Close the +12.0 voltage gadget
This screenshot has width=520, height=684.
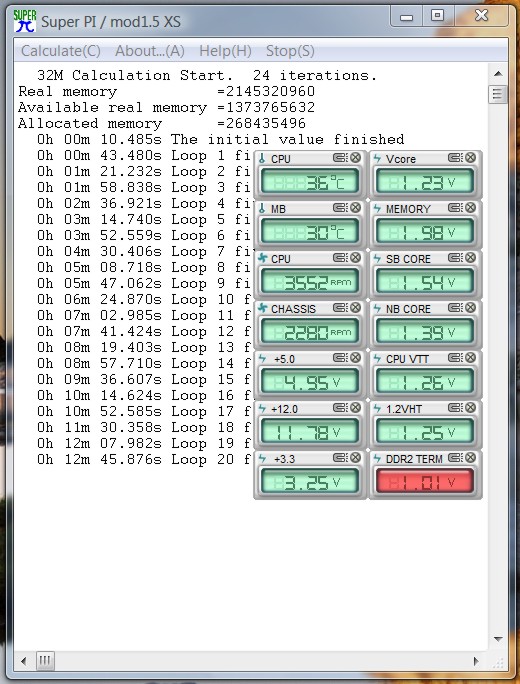(356, 408)
